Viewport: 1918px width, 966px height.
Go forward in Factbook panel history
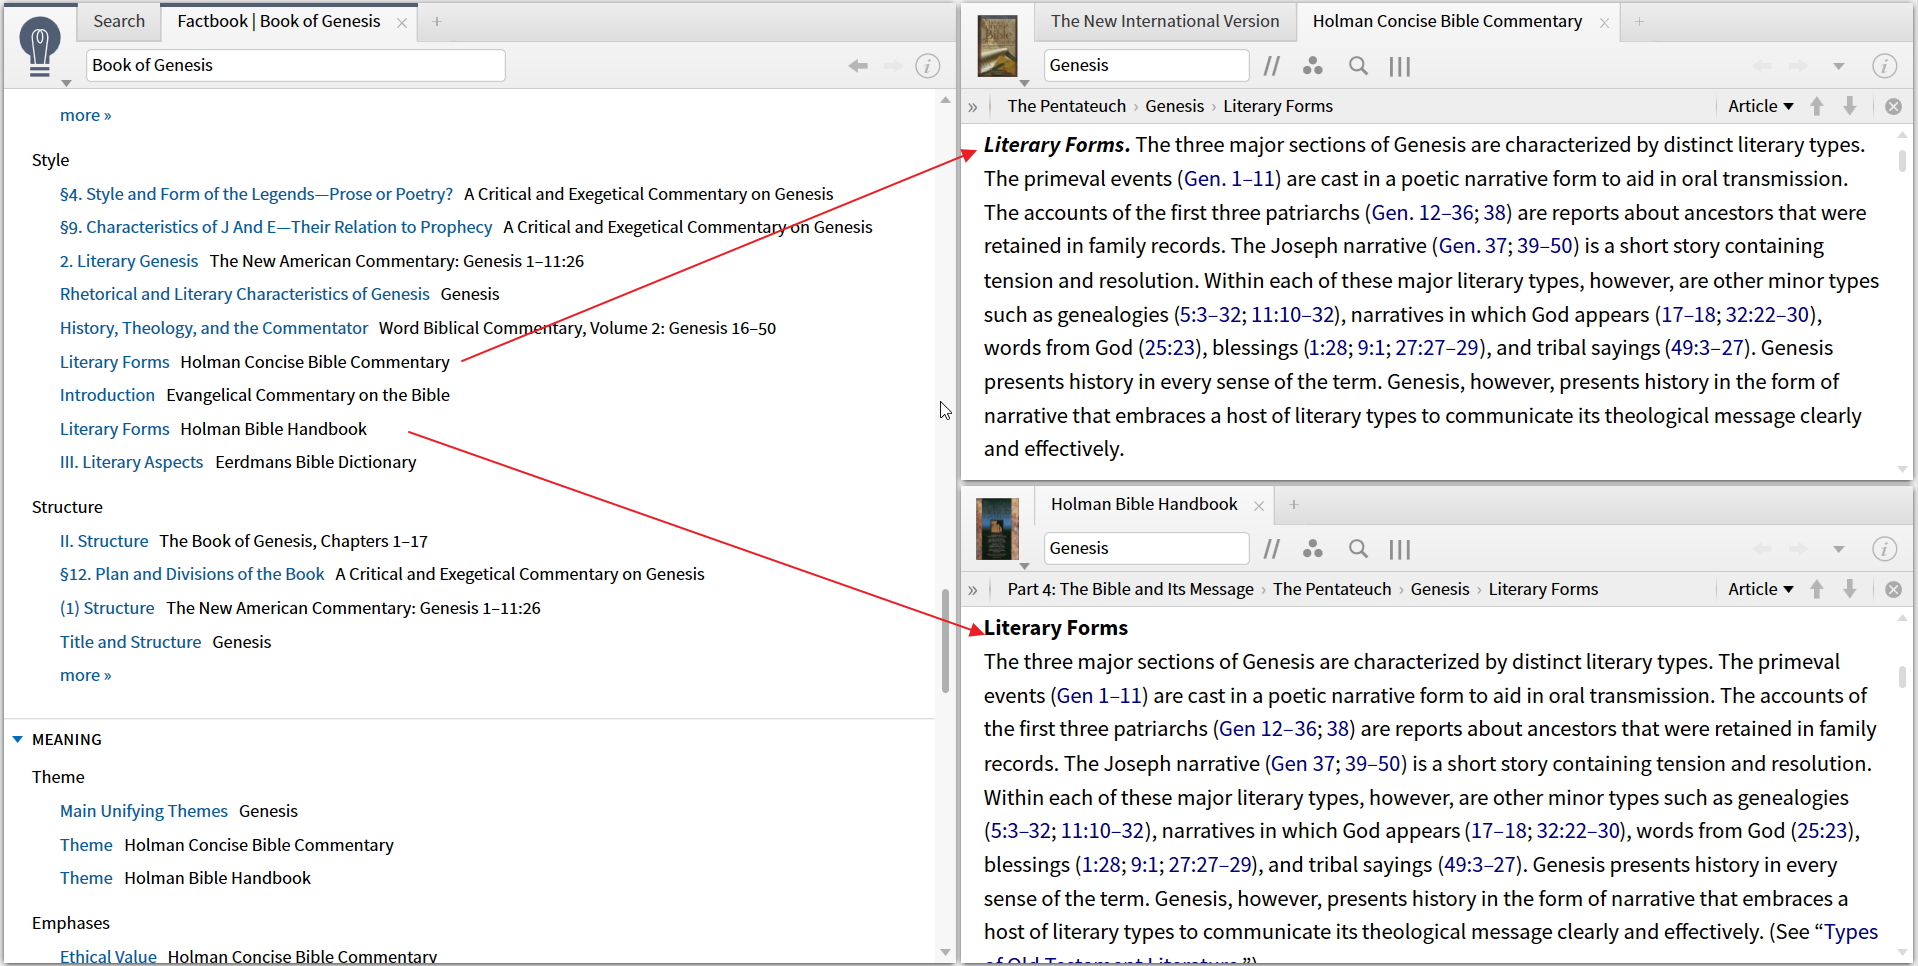point(893,66)
